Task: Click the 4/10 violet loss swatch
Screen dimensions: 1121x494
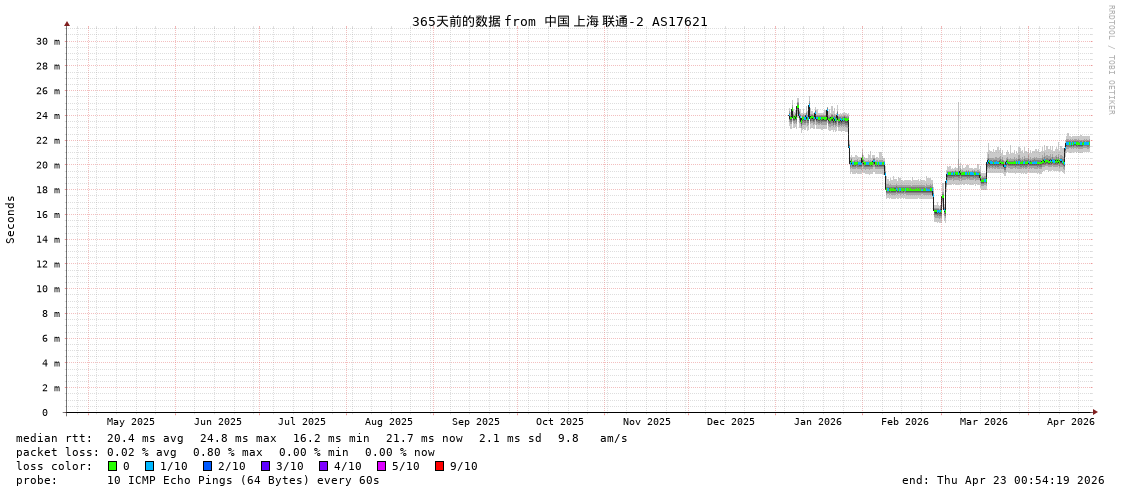Action: (323, 466)
